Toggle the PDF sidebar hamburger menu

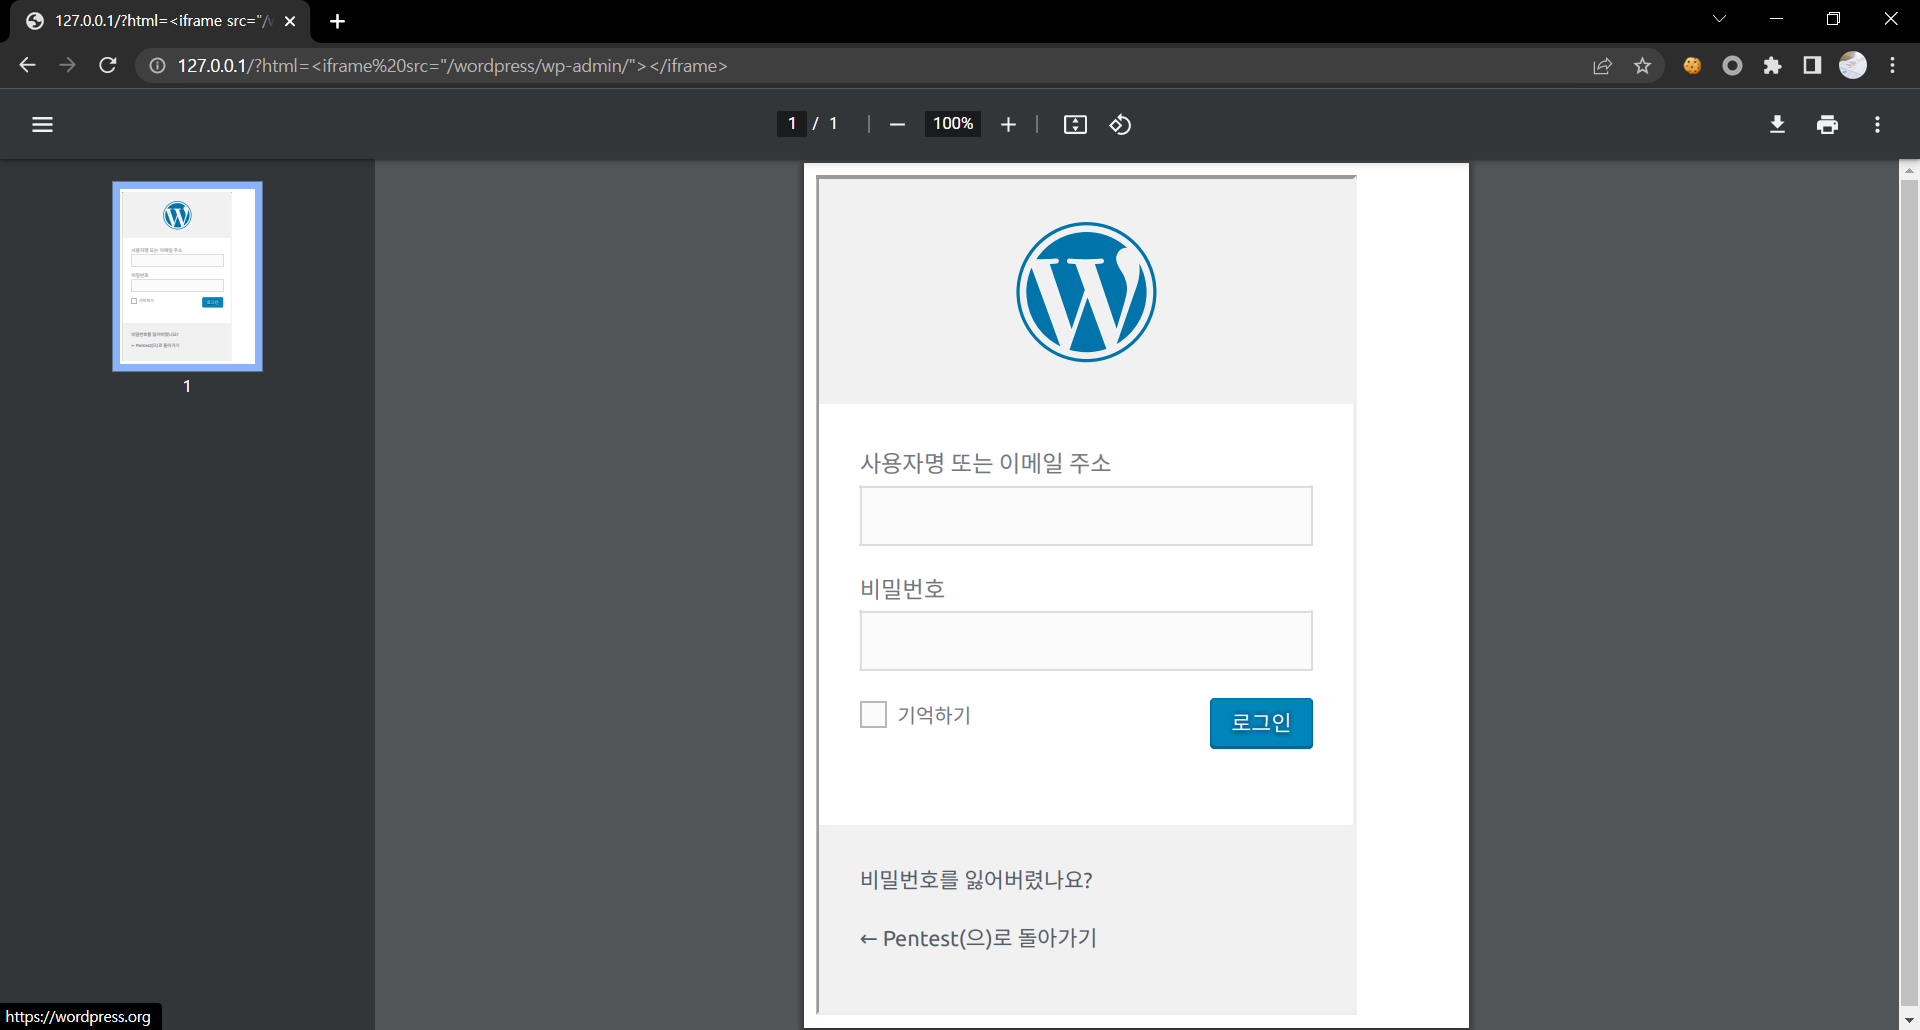pyautogui.click(x=42, y=125)
